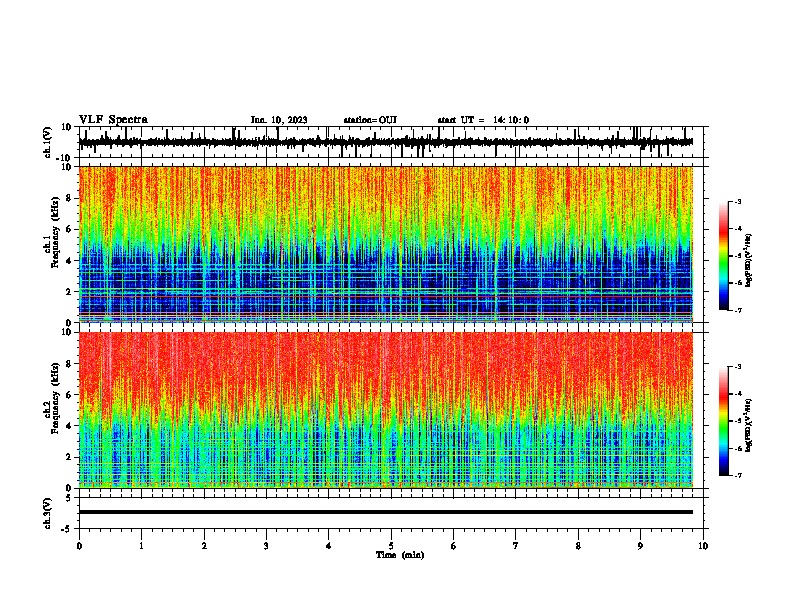Click the "0" tick on the time axis
Screen dimensions: 792x612
pos(79,546)
